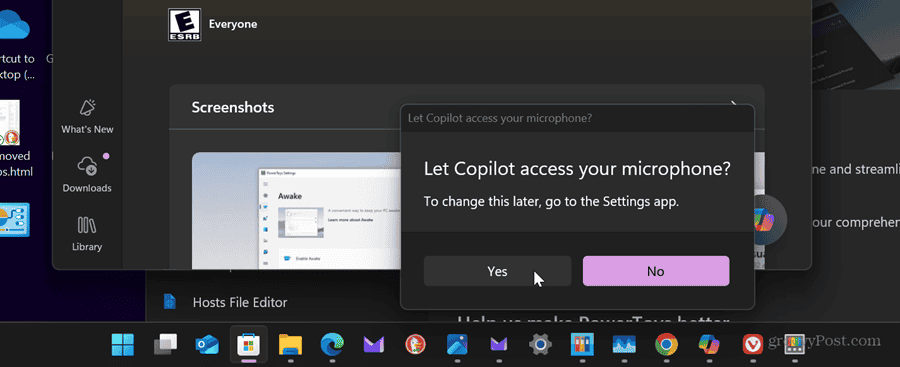Launch Outlook from the taskbar
900x367 pixels.
pos(207,345)
